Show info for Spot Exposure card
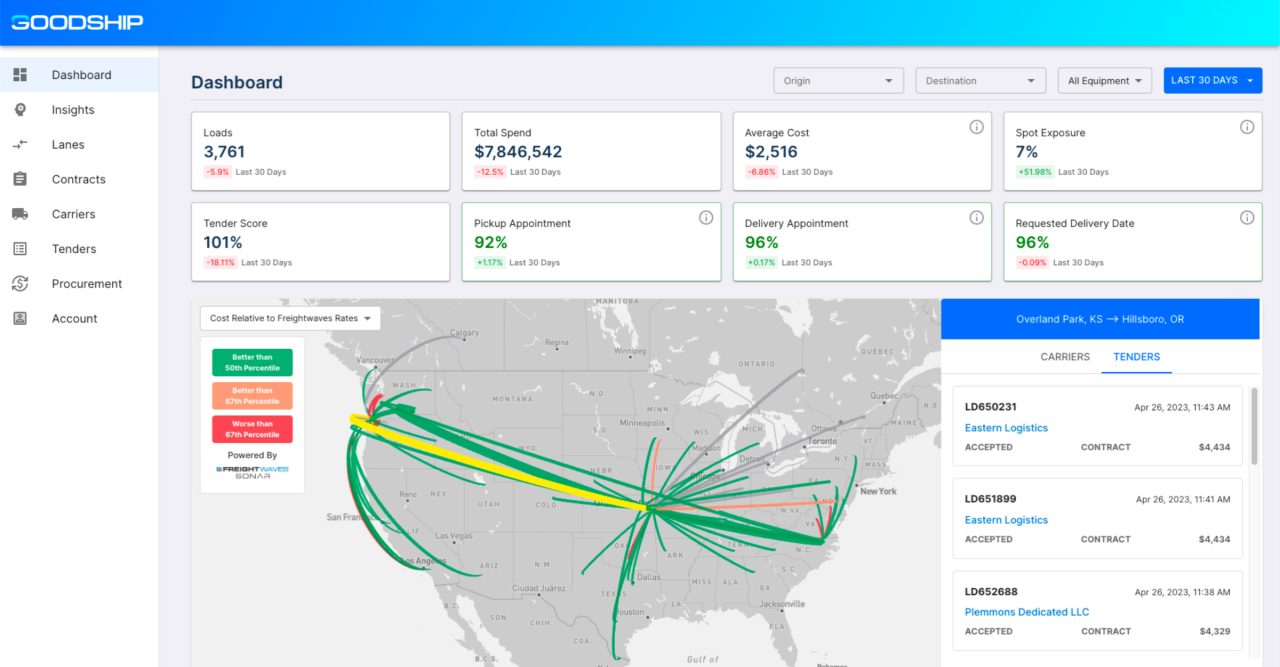Screen dimensions: 1280x667 (1247, 127)
